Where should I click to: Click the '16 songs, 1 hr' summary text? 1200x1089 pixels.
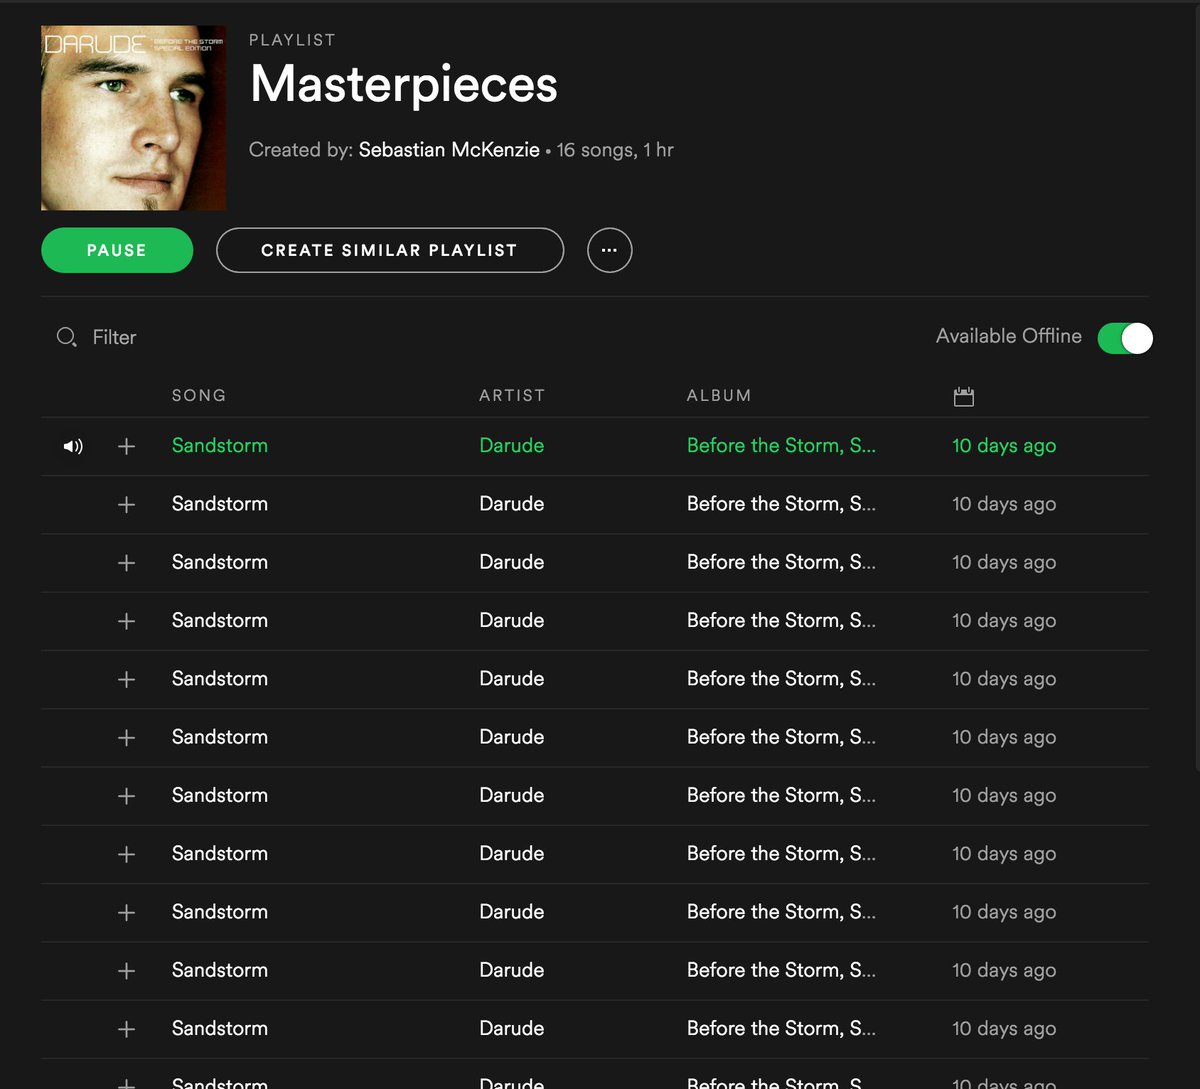pyautogui.click(x=615, y=150)
